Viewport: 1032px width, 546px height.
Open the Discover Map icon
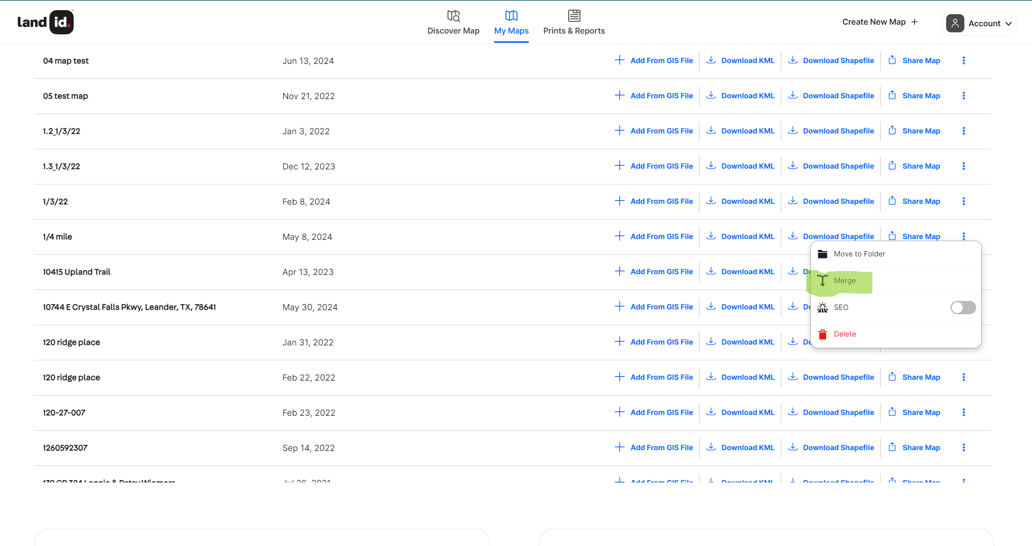453,16
